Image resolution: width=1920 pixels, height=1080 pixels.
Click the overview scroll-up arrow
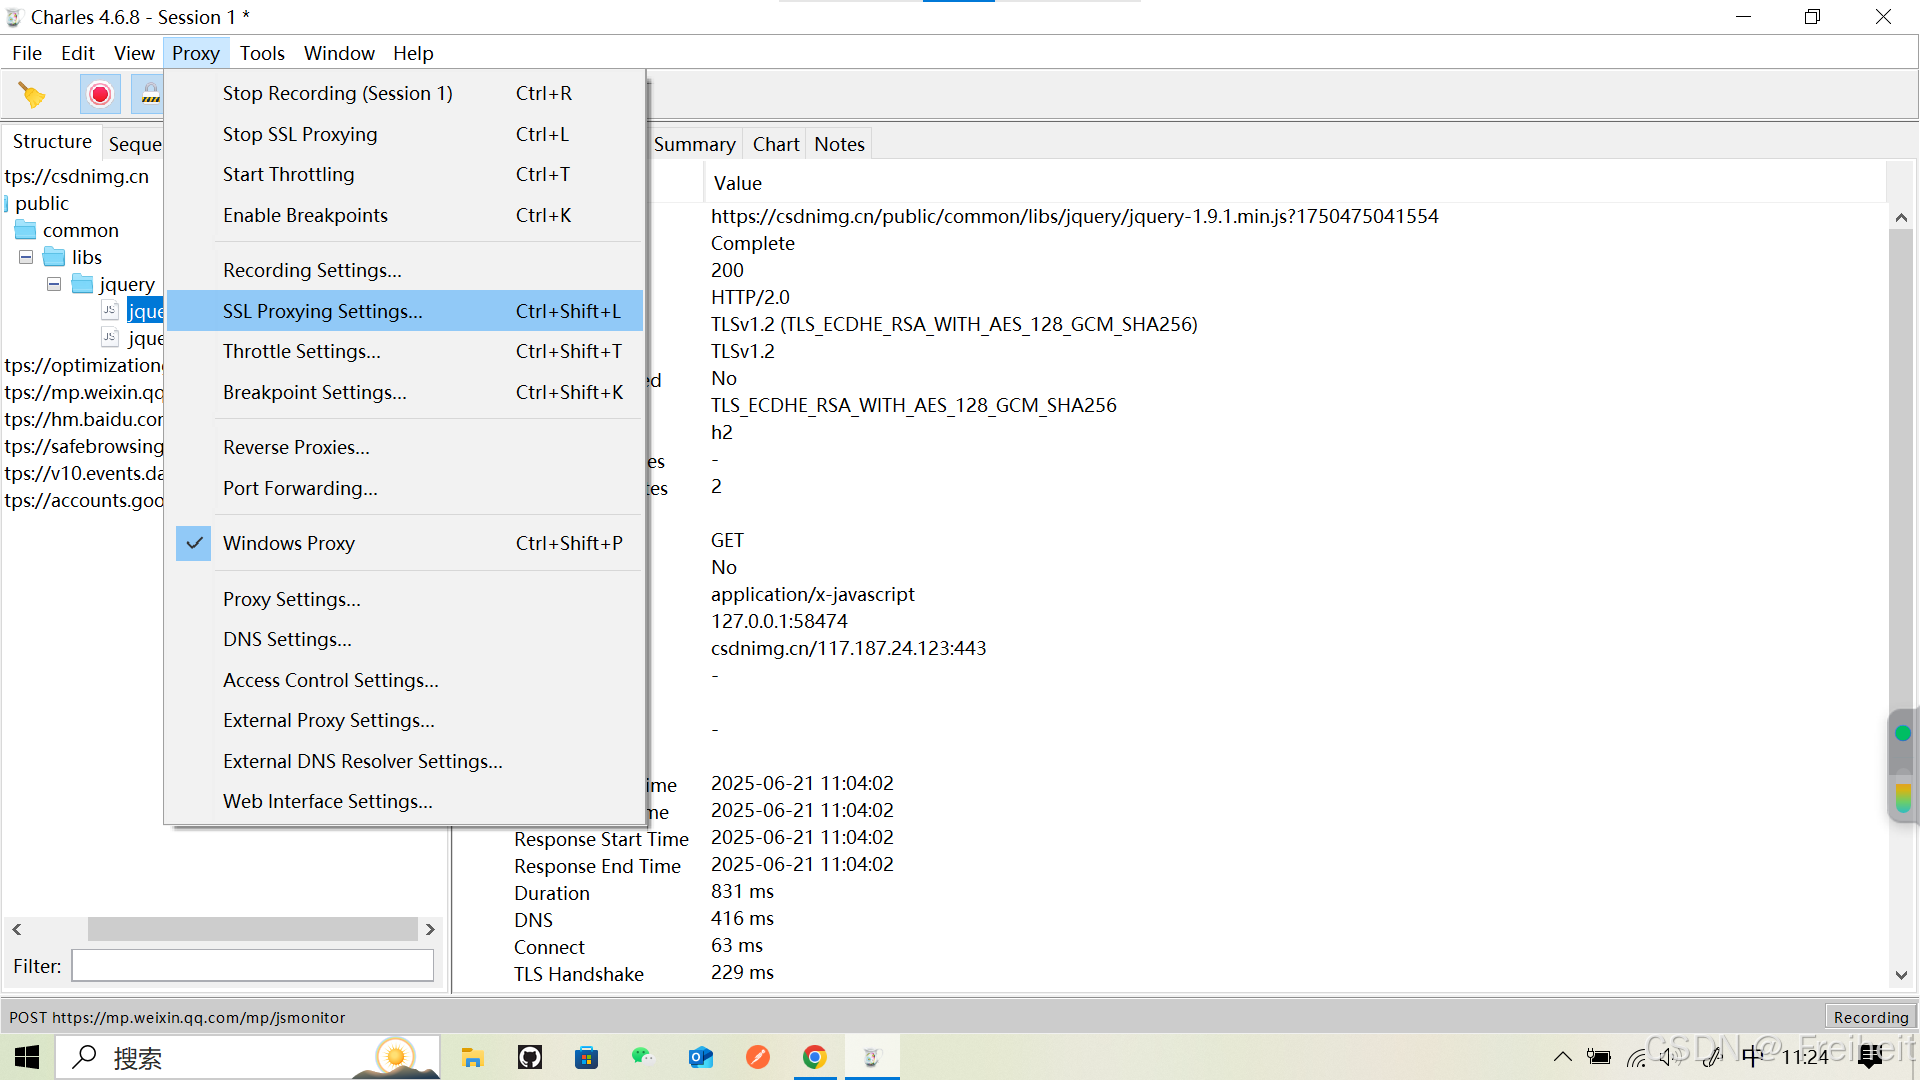(1901, 218)
